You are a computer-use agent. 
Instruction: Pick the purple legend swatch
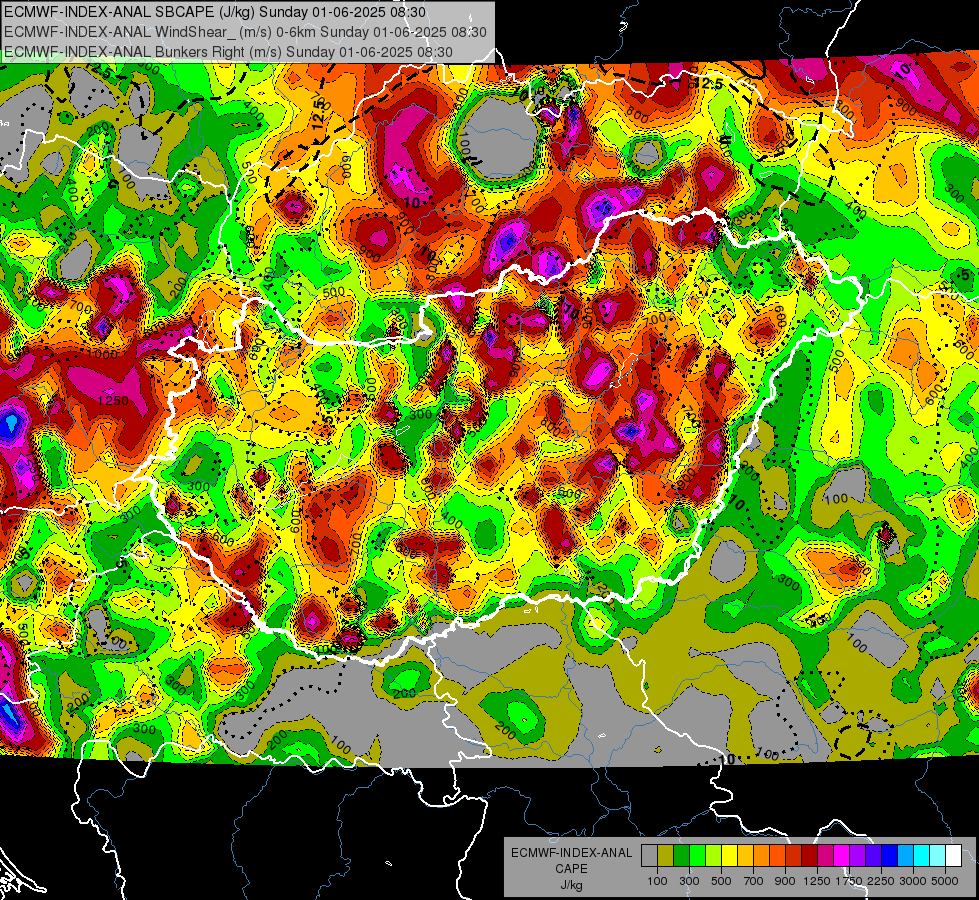(858, 855)
